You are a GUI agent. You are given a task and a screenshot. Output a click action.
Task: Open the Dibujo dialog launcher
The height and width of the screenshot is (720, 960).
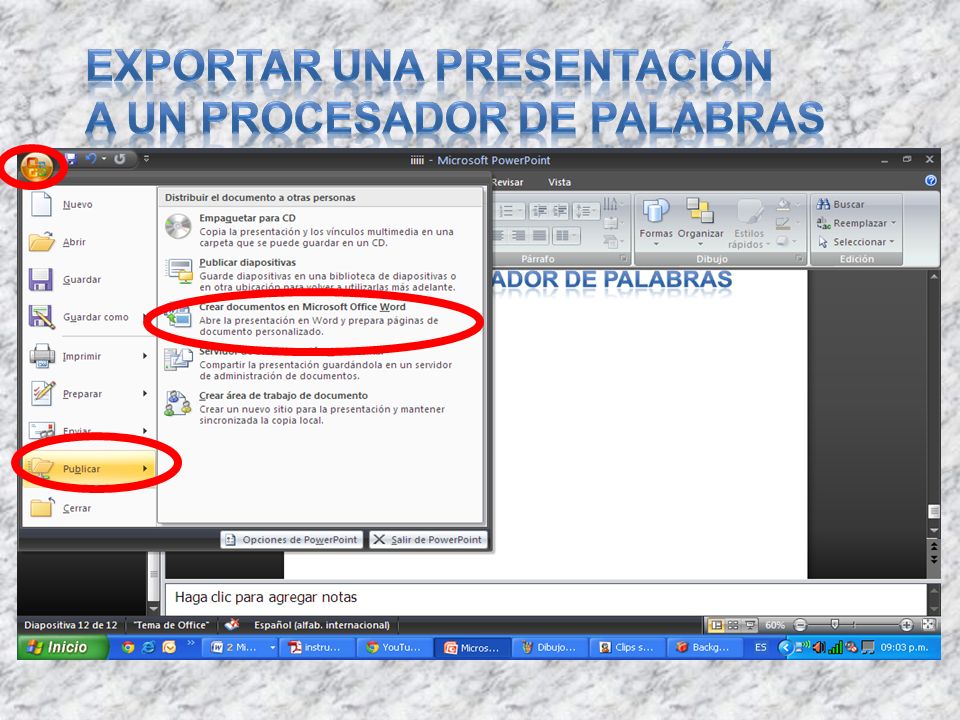799,259
